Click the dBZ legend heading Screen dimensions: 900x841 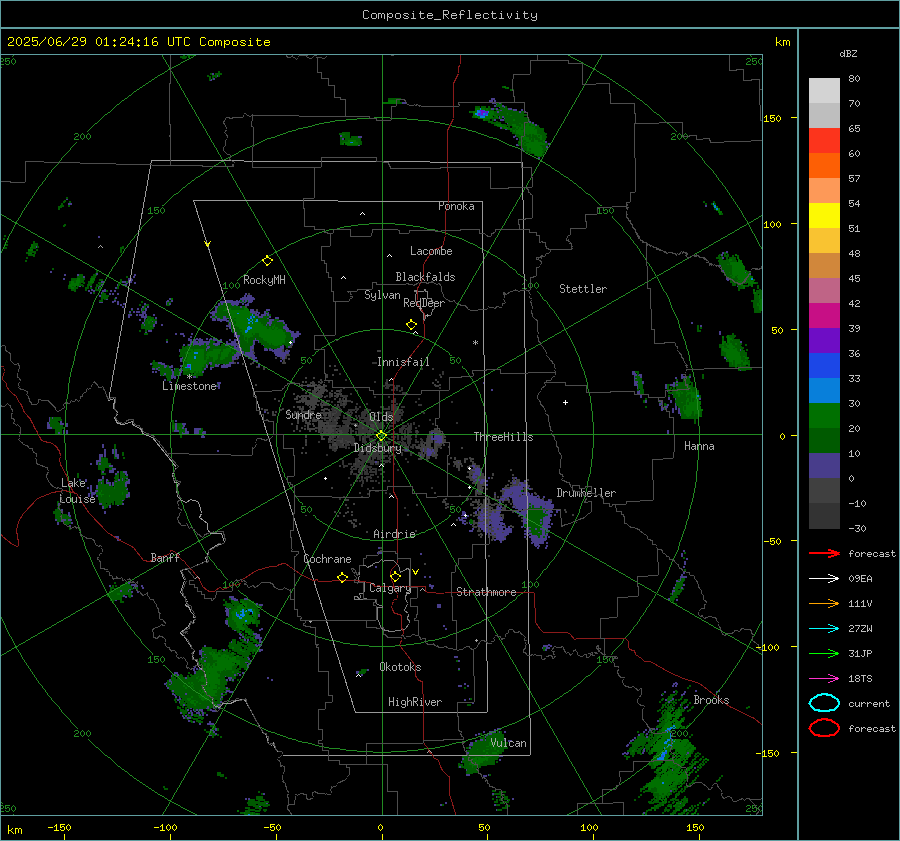pos(848,53)
